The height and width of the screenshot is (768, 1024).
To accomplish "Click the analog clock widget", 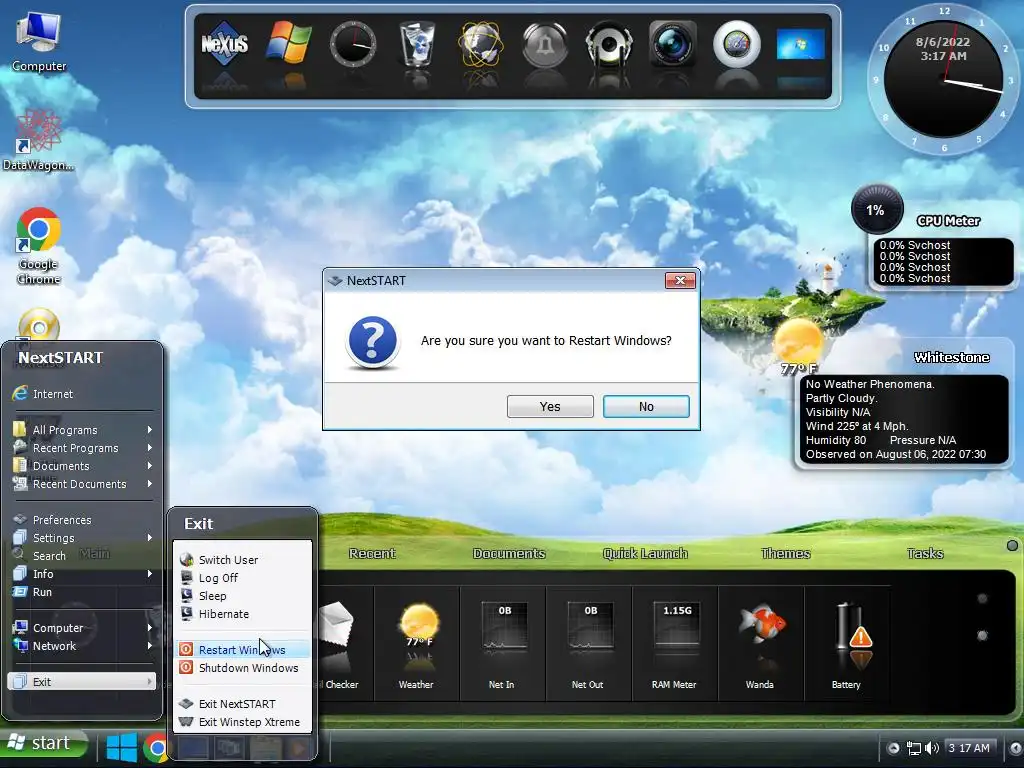I will click(943, 80).
